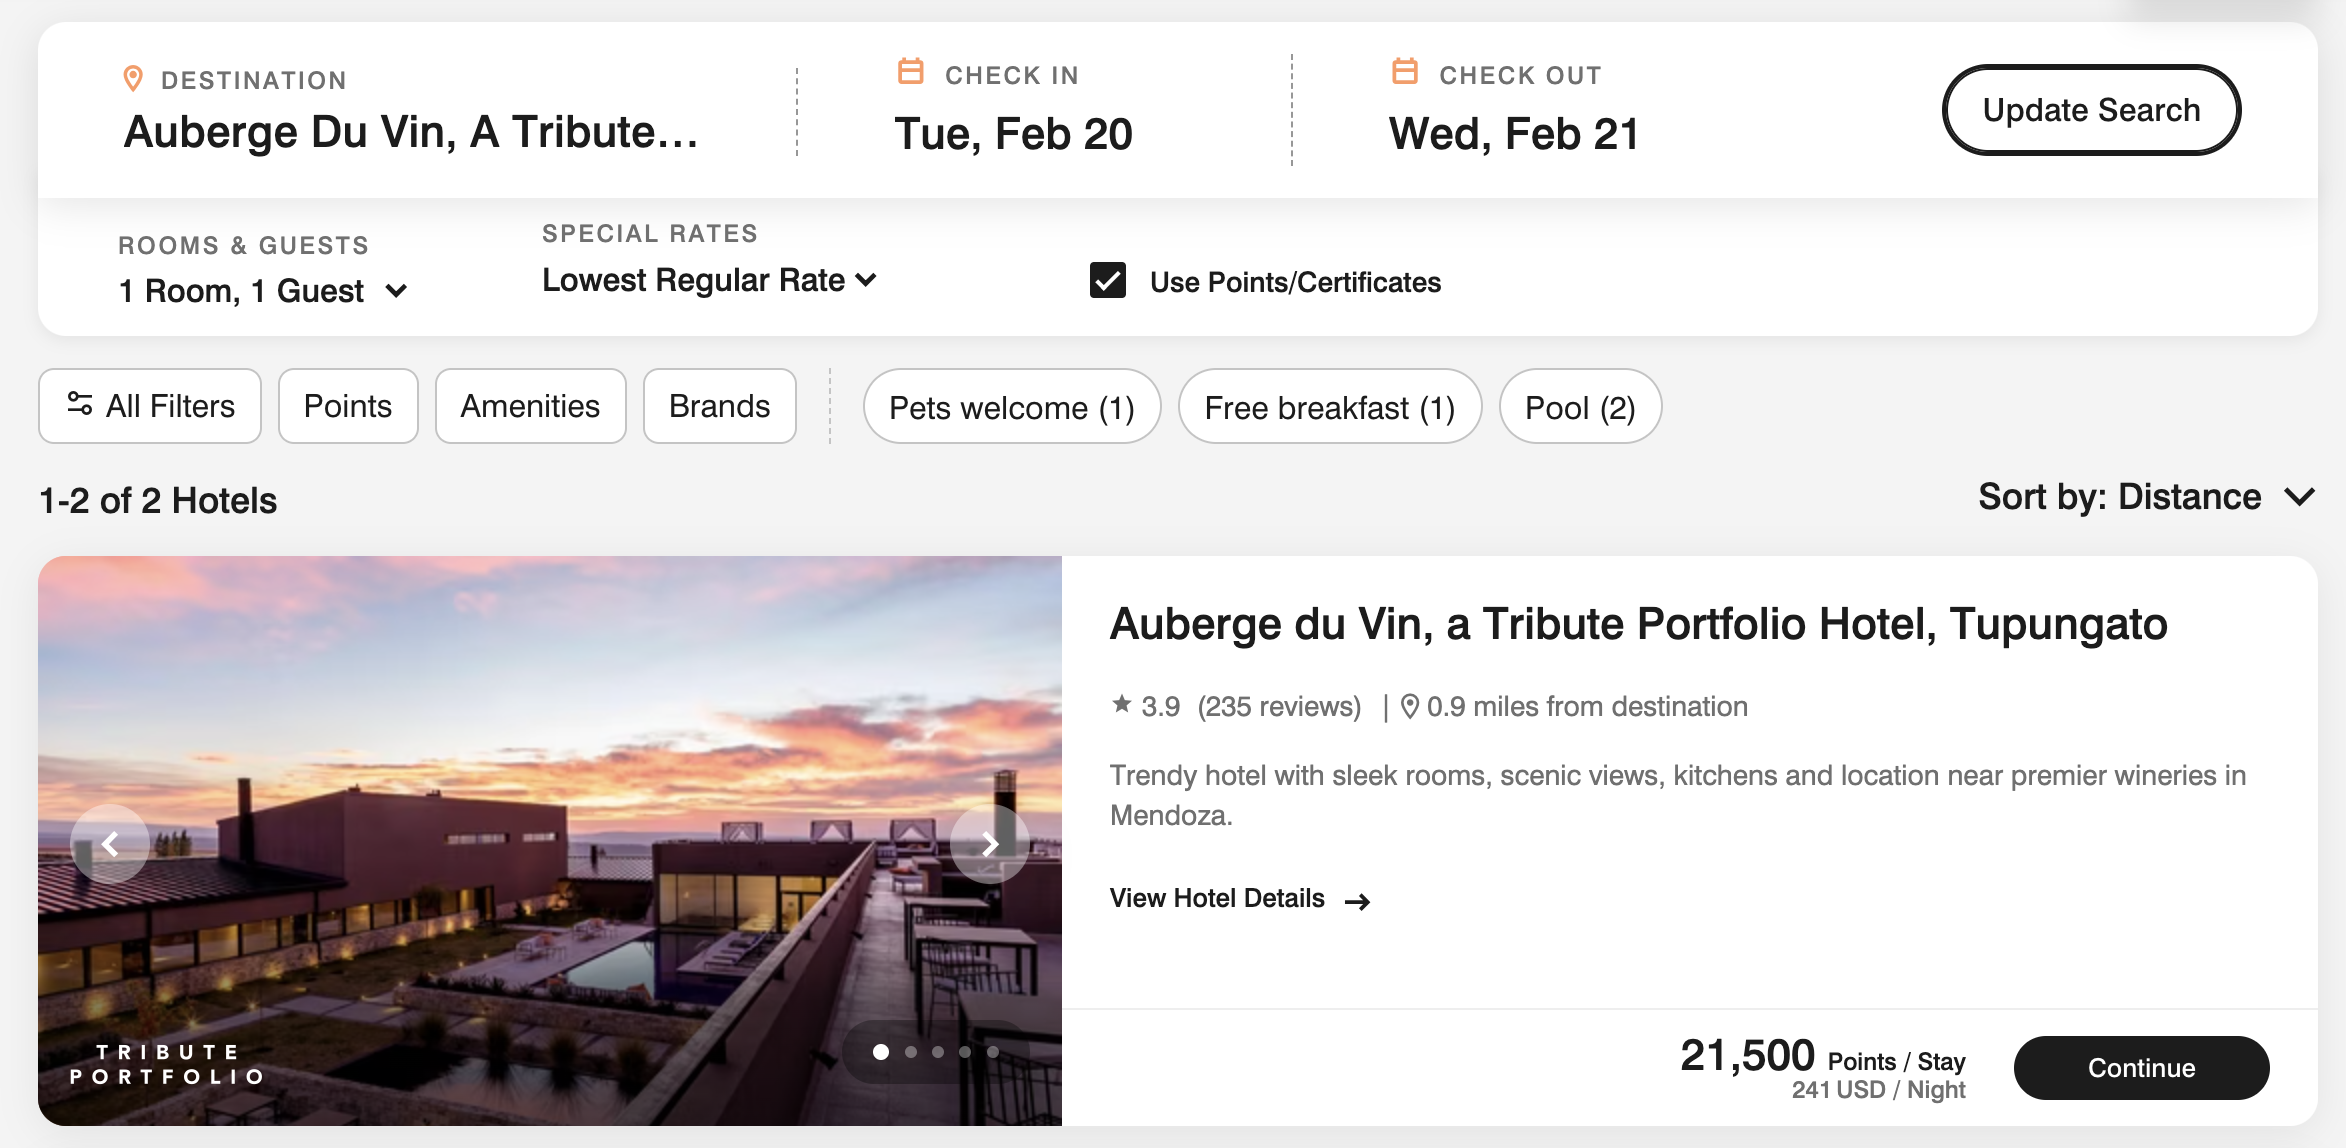Click the check-in calendar icon
Screen dimensions: 2346x1148
point(910,71)
